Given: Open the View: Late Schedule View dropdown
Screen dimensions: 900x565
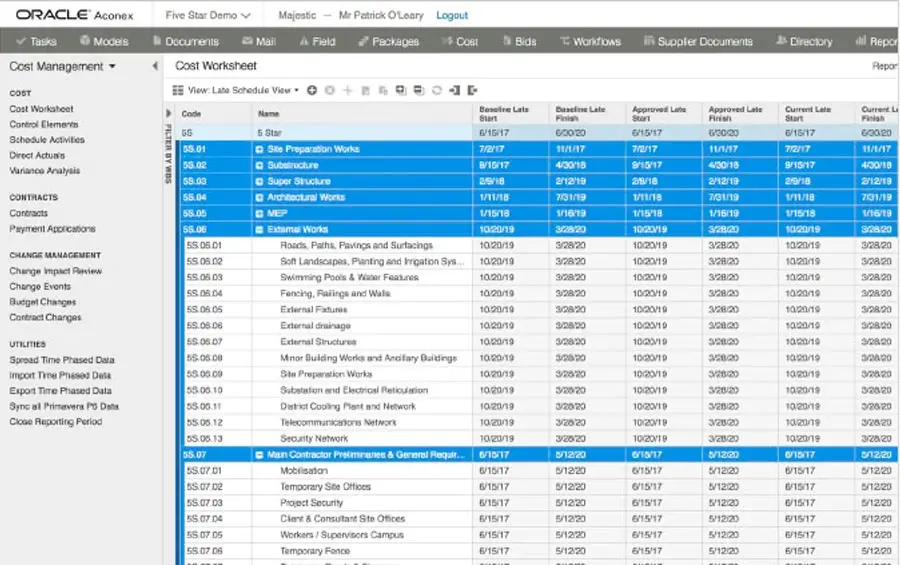Looking at the screenshot, I should (243, 90).
